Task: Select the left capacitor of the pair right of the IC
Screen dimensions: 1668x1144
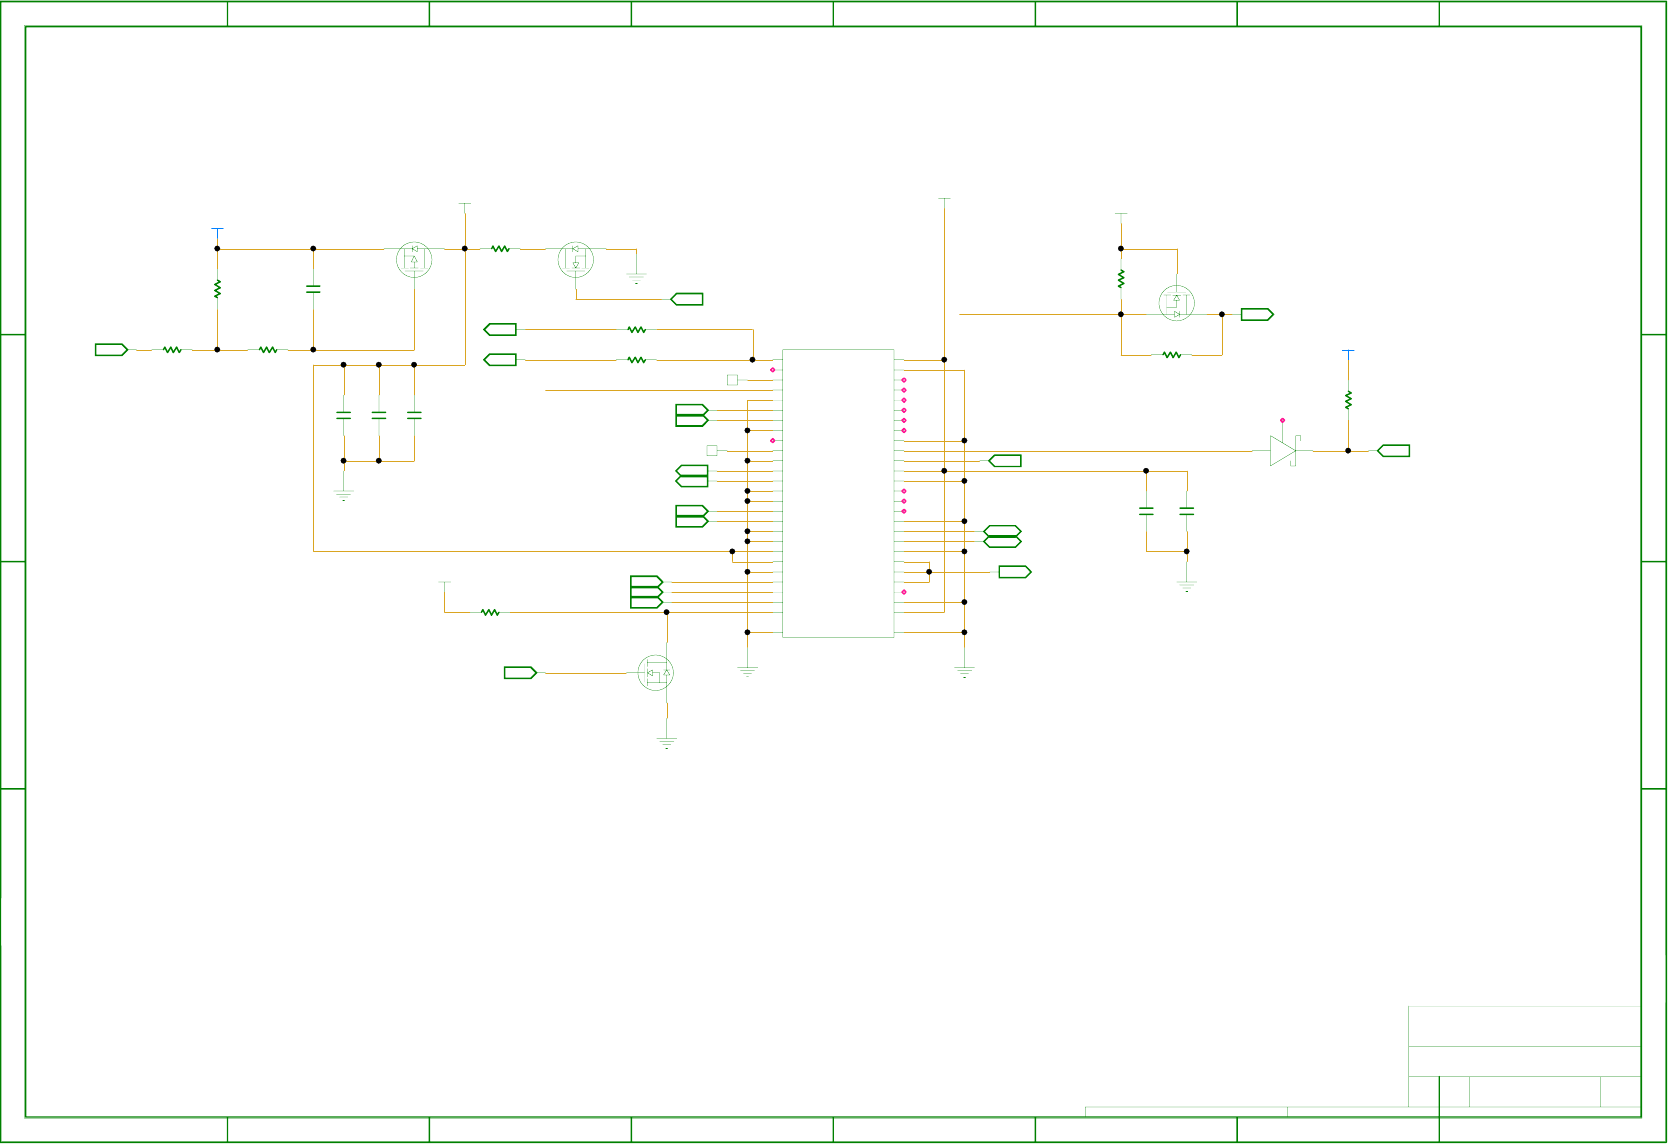Action: [x=1146, y=511]
